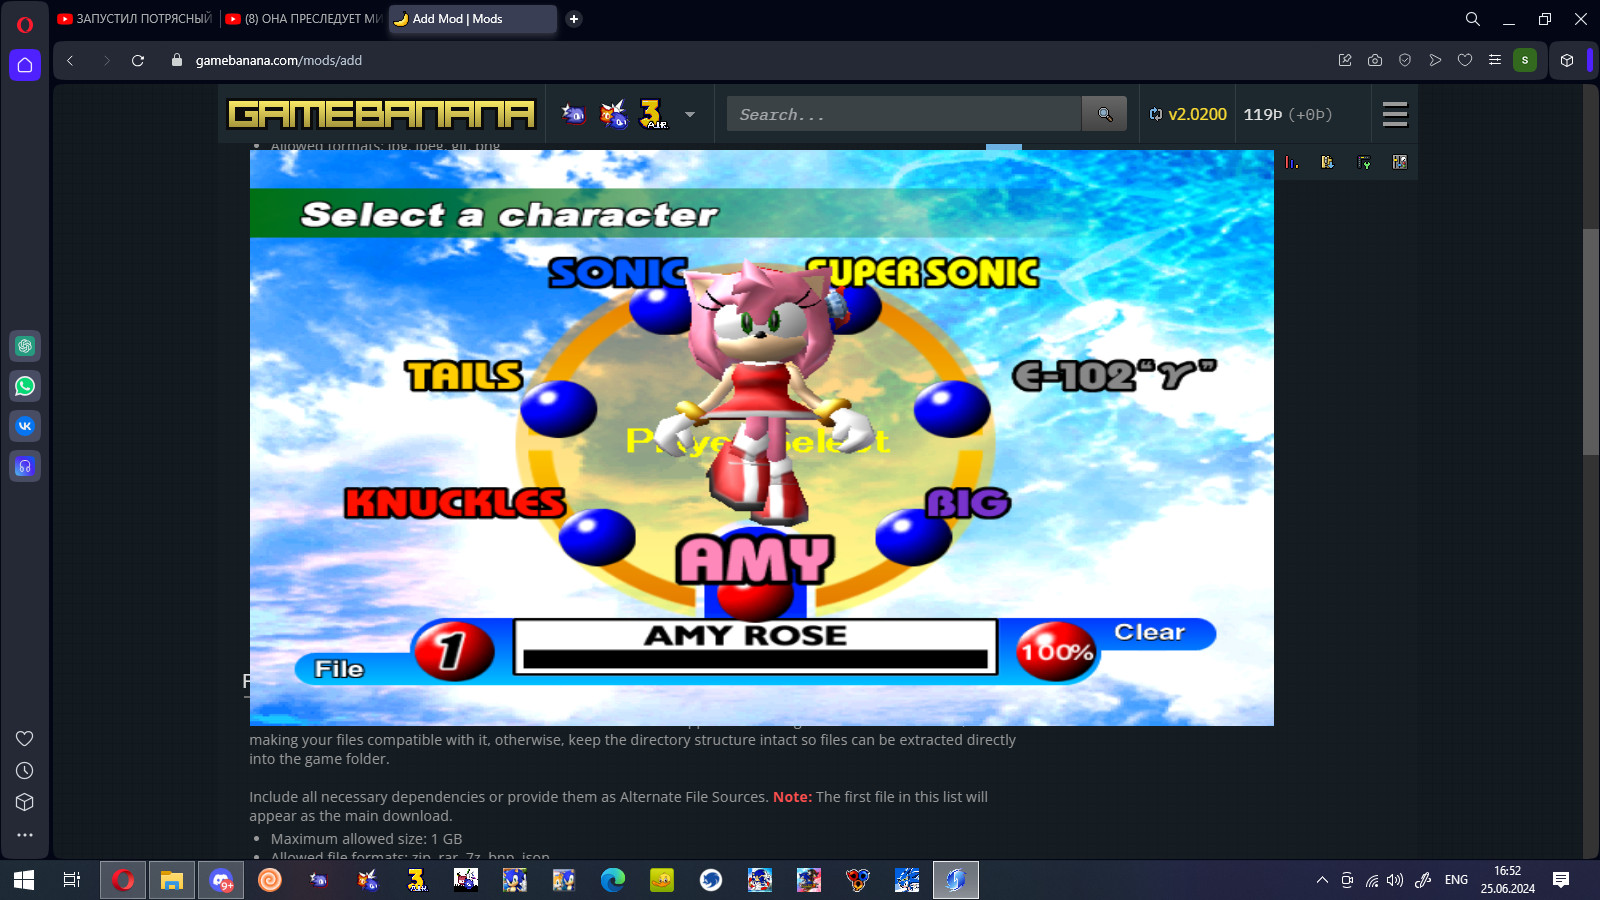1600x900 pixels.
Task: Click the mixer sliders icon on GameBanana toolbar
Action: coord(1400,162)
